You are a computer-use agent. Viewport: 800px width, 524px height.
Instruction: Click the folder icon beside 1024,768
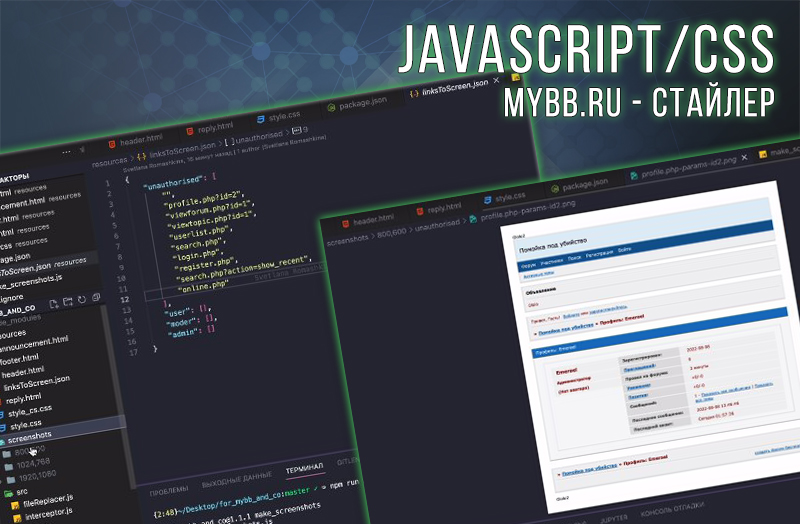click(9, 467)
